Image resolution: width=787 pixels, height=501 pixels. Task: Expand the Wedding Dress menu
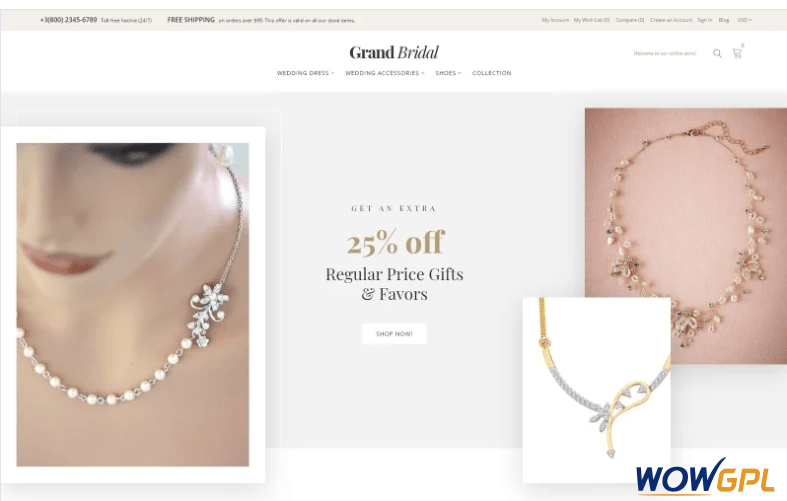coord(305,73)
